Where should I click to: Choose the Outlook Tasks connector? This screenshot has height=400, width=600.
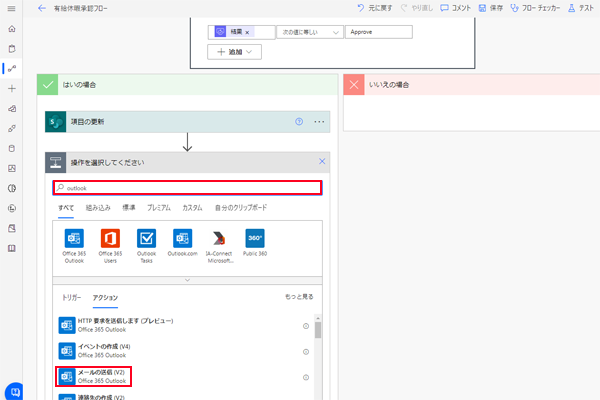[147, 246]
